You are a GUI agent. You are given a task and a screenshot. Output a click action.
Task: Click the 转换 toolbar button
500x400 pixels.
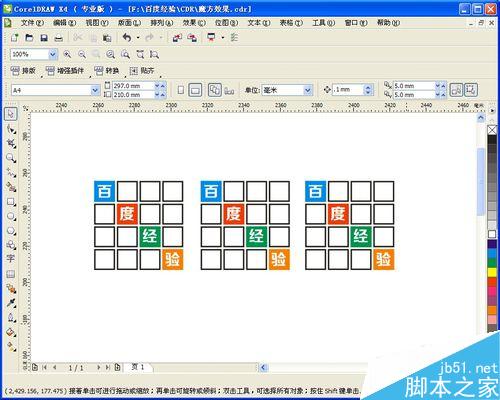(107, 71)
